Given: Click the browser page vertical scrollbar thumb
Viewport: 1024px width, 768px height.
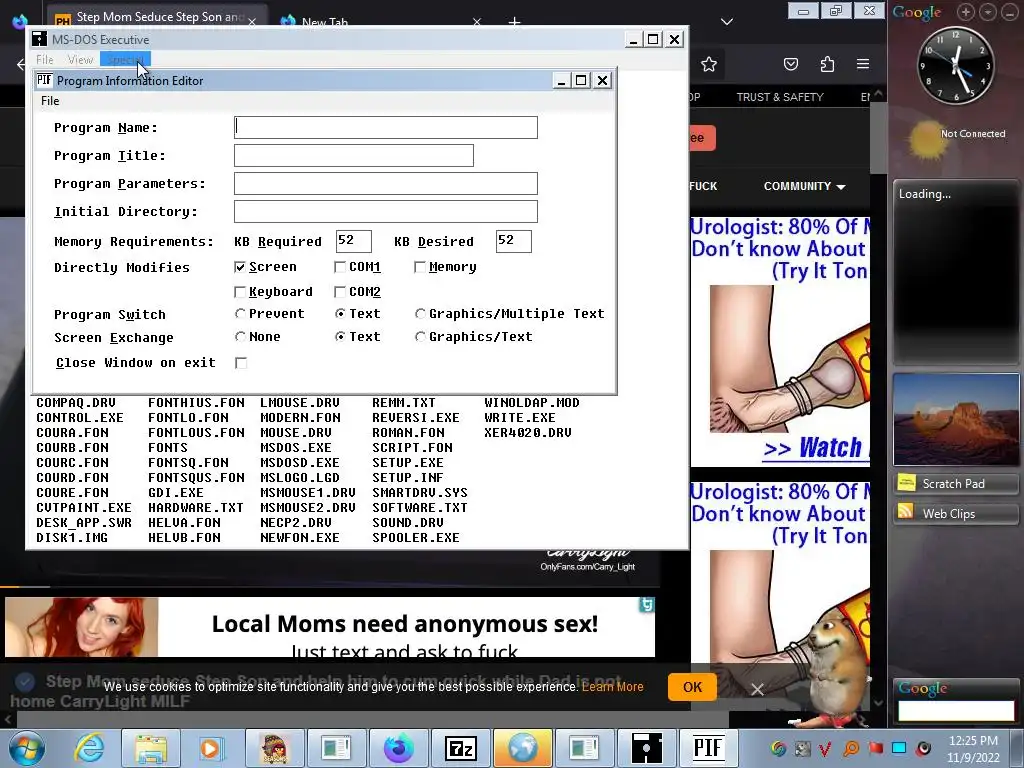Looking at the screenshot, I should coord(878,137).
